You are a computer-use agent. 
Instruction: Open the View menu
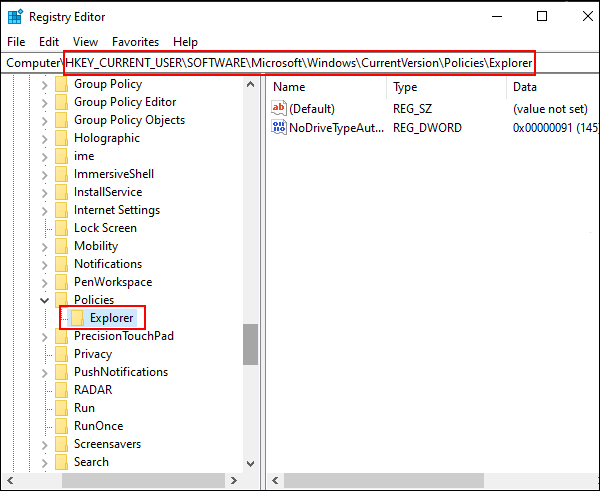[85, 42]
